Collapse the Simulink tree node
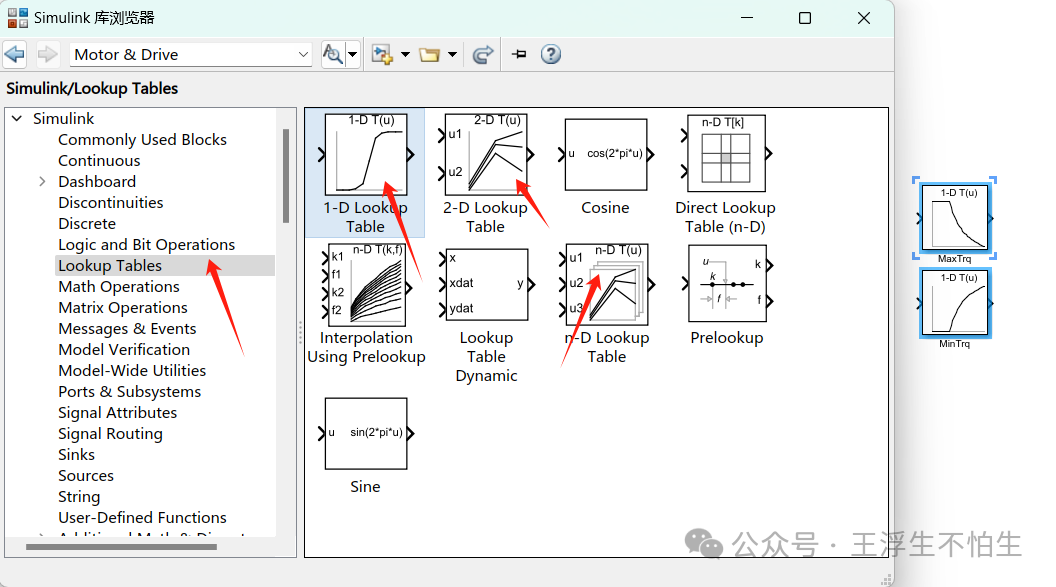 [18, 118]
